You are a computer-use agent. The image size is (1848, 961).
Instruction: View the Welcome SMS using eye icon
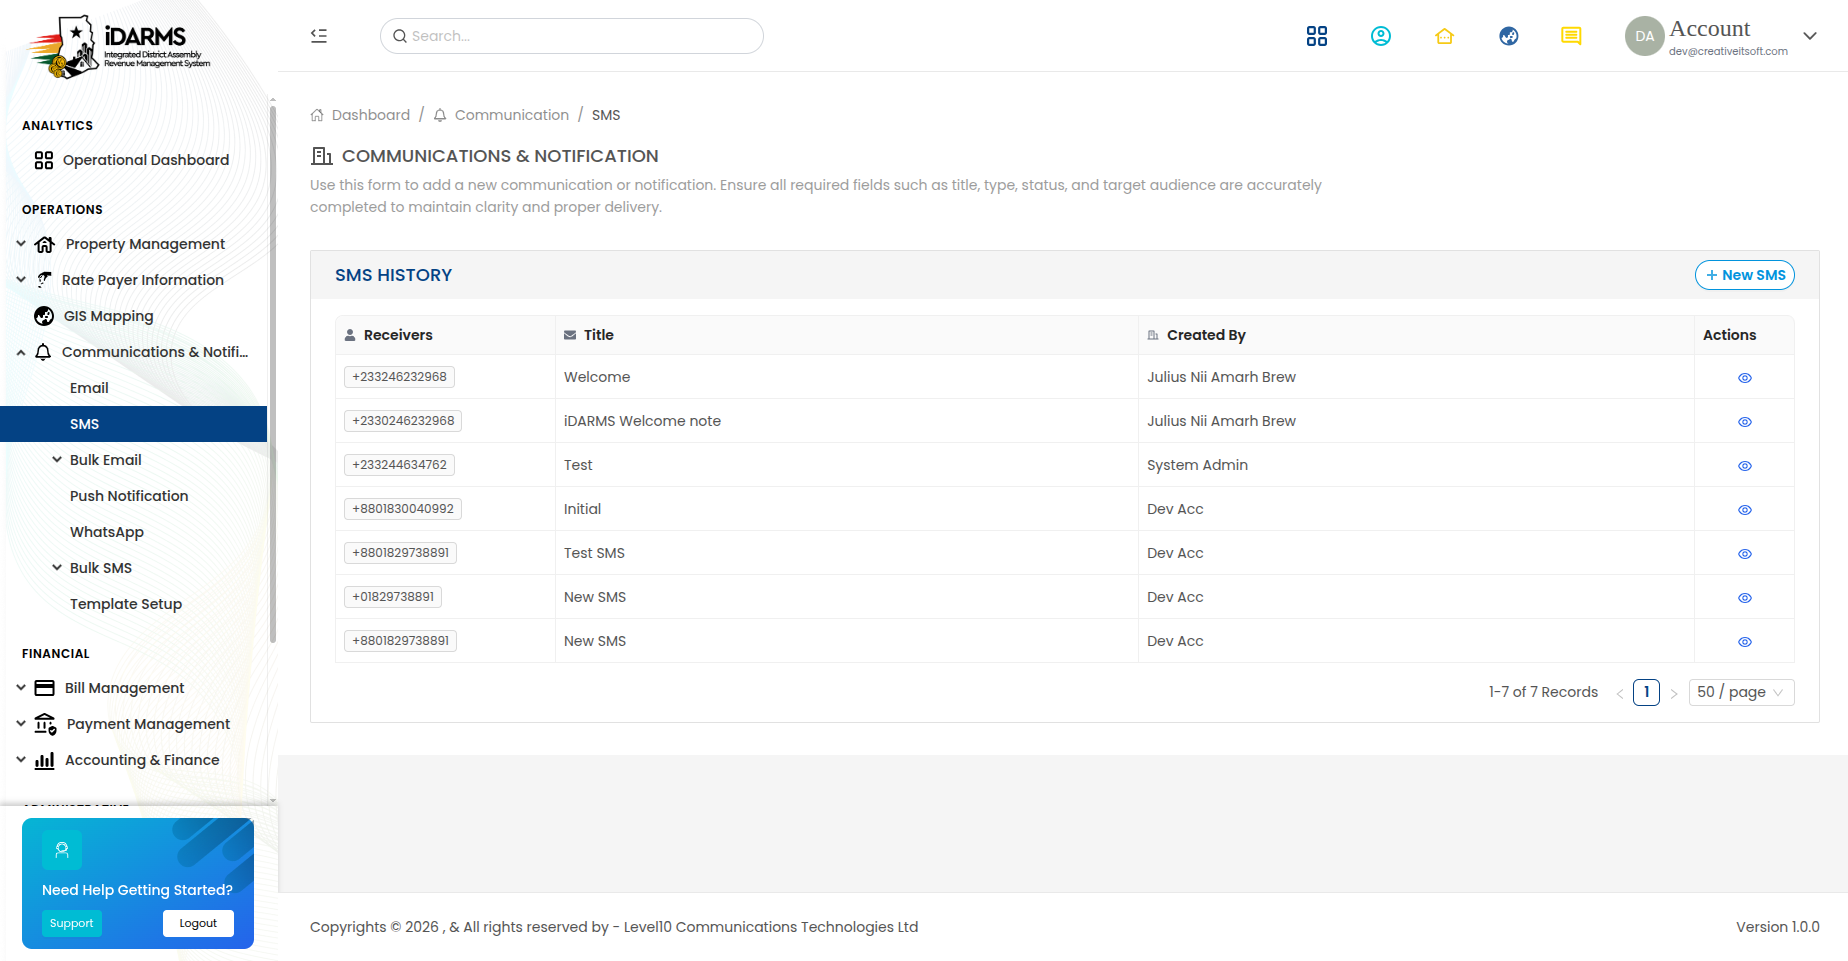coord(1745,378)
